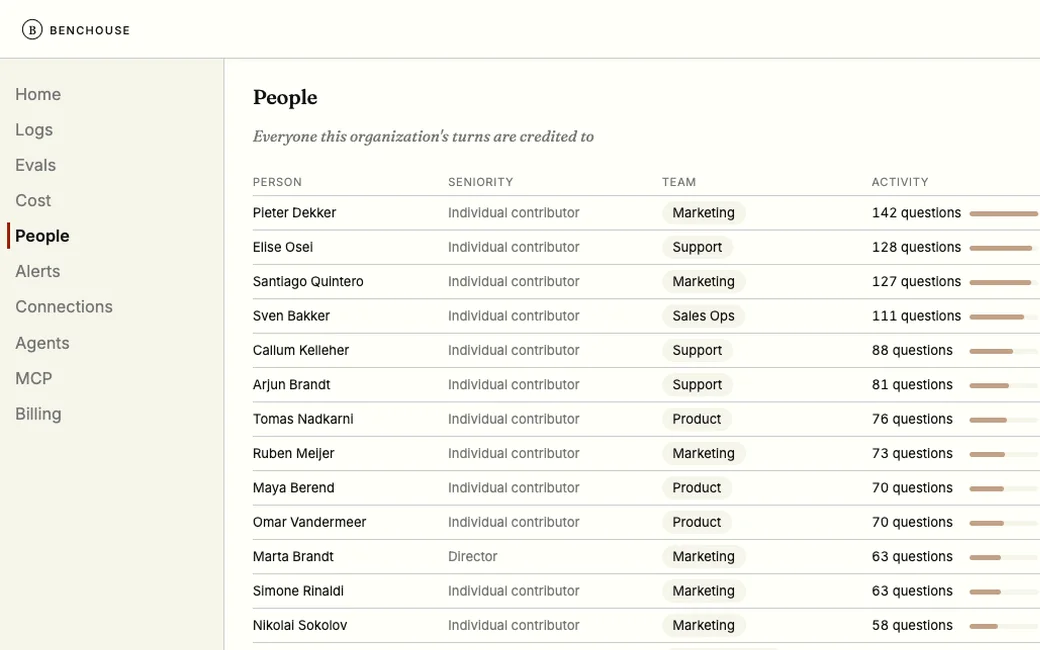Click "88 questions" activity value

(x=912, y=350)
